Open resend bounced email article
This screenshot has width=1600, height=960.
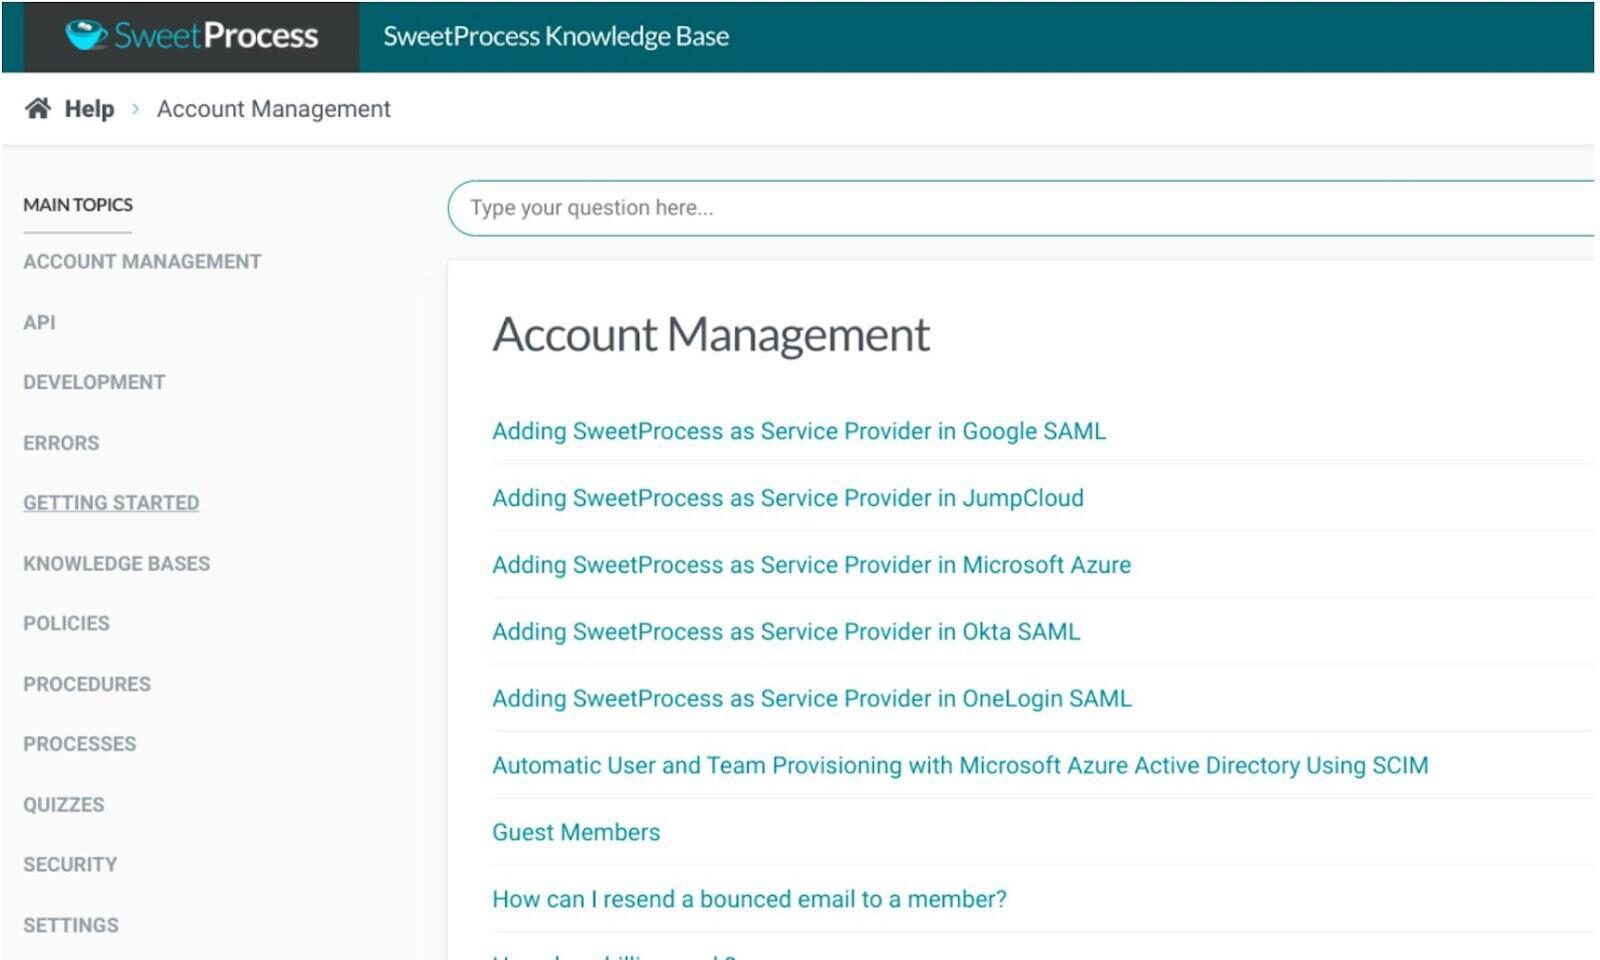[x=749, y=899]
